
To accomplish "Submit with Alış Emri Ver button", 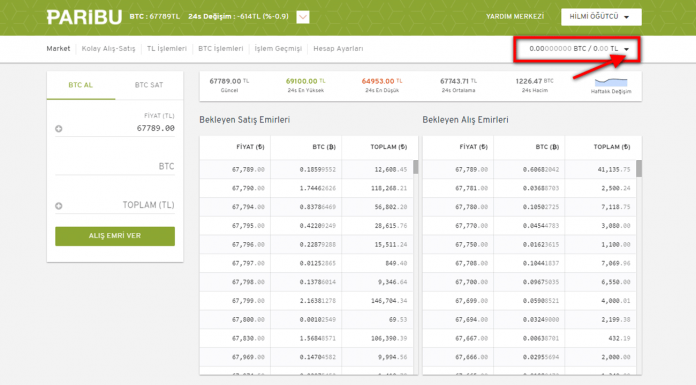I will coord(115,236).
